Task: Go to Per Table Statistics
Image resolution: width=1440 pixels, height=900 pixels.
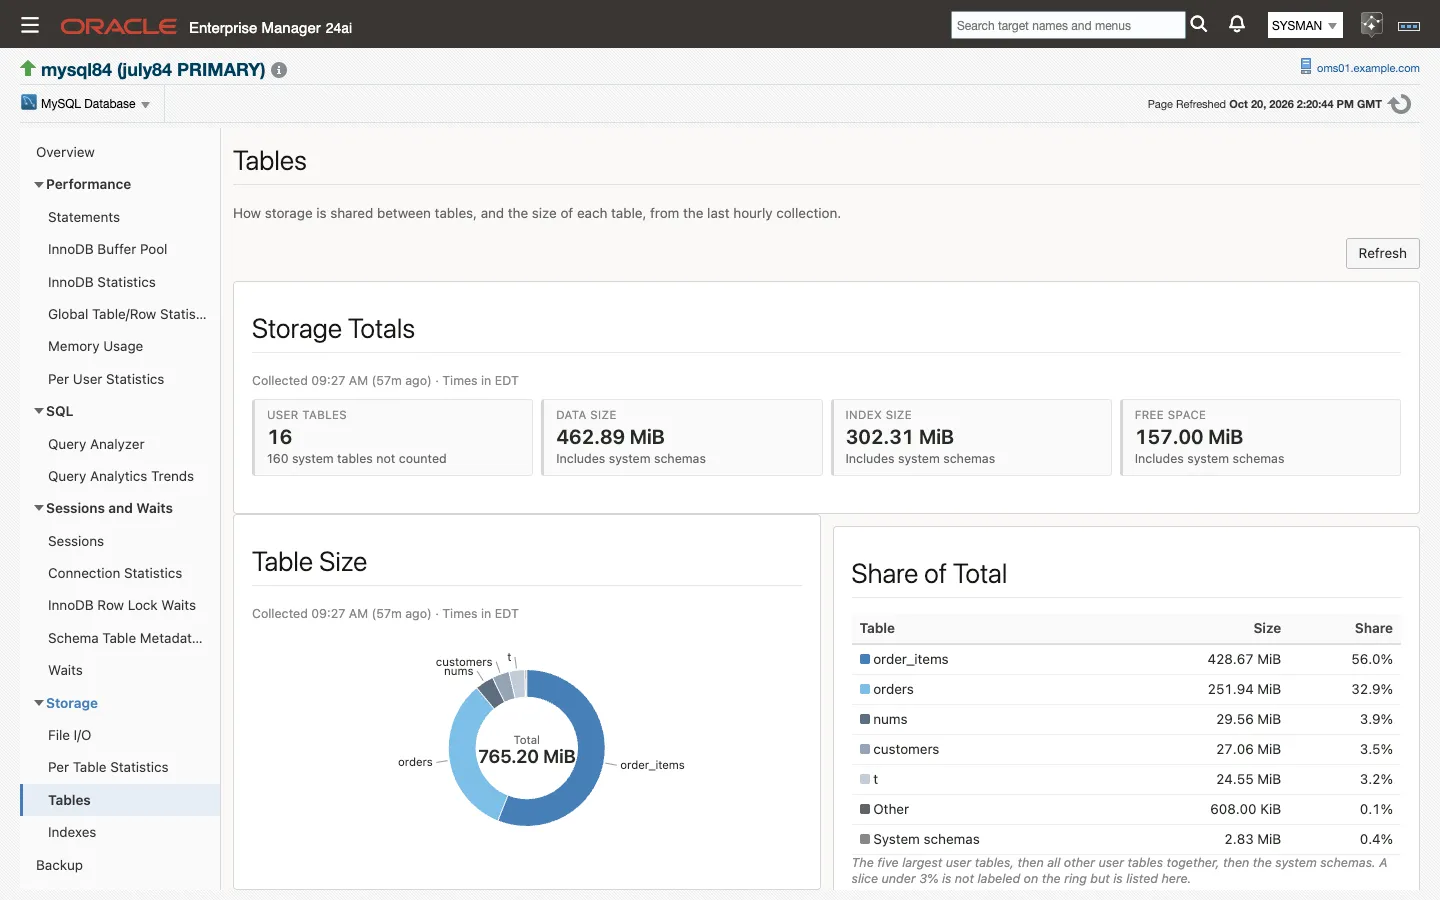Action: (108, 767)
